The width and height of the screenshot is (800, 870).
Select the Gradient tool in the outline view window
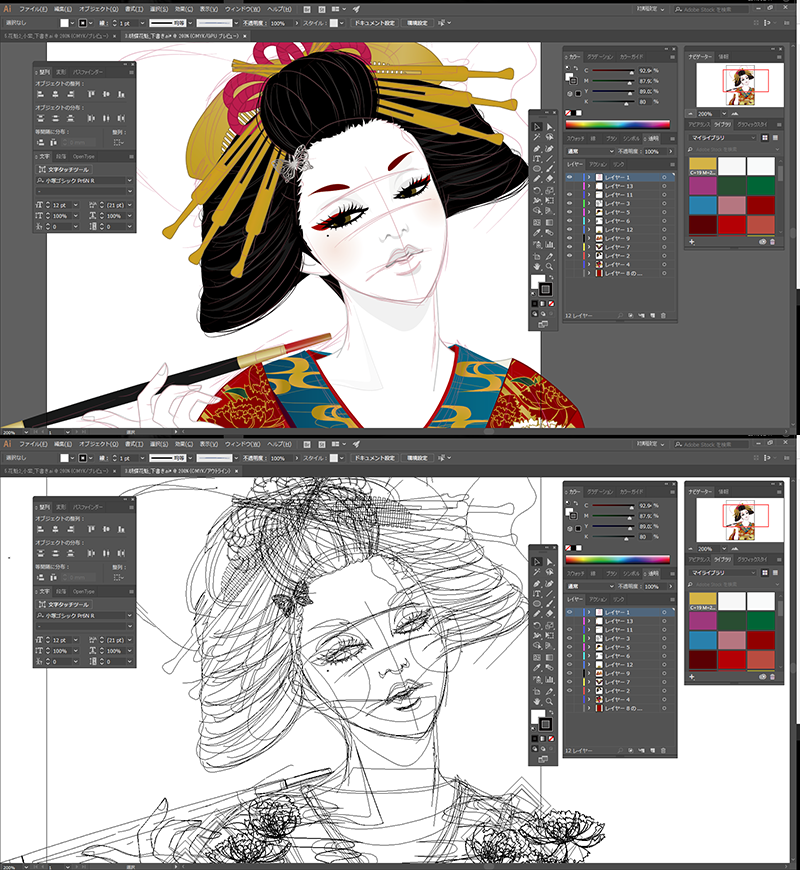(x=549, y=657)
